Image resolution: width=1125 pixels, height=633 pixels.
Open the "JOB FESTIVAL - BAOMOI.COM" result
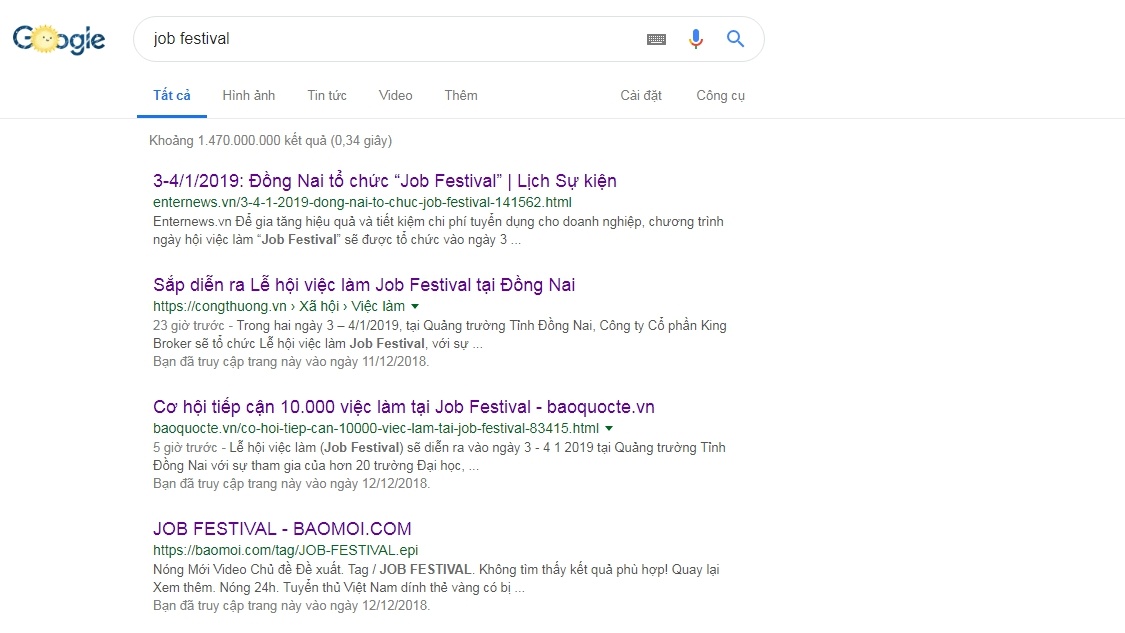(x=282, y=529)
